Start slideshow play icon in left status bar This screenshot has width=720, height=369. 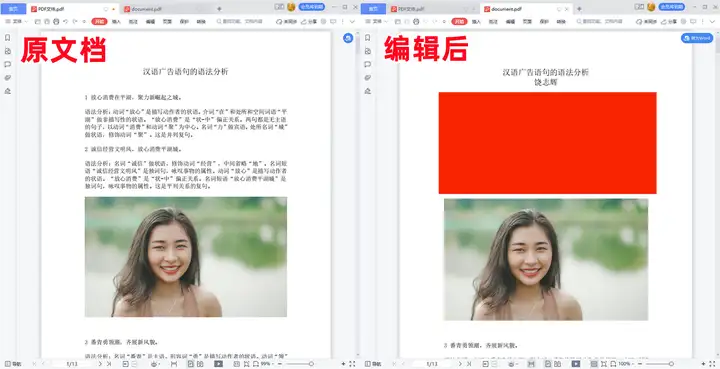coord(219,364)
